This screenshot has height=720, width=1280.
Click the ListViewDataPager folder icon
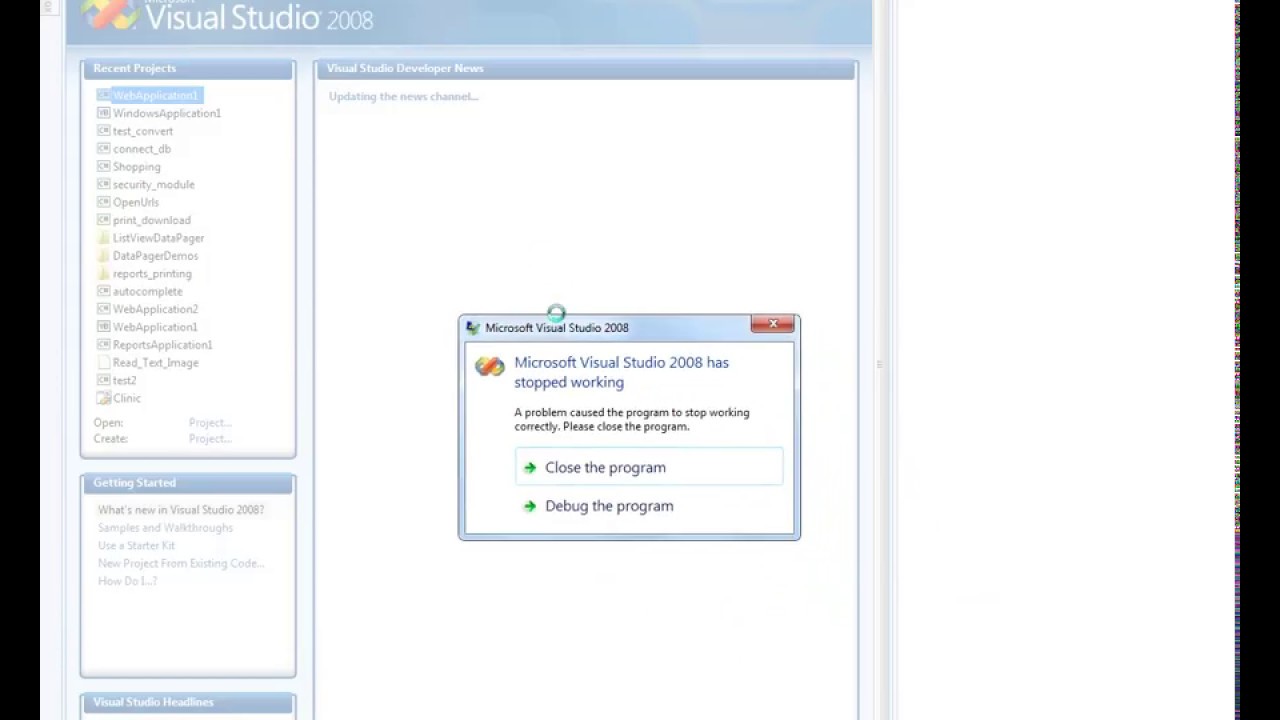103,238
